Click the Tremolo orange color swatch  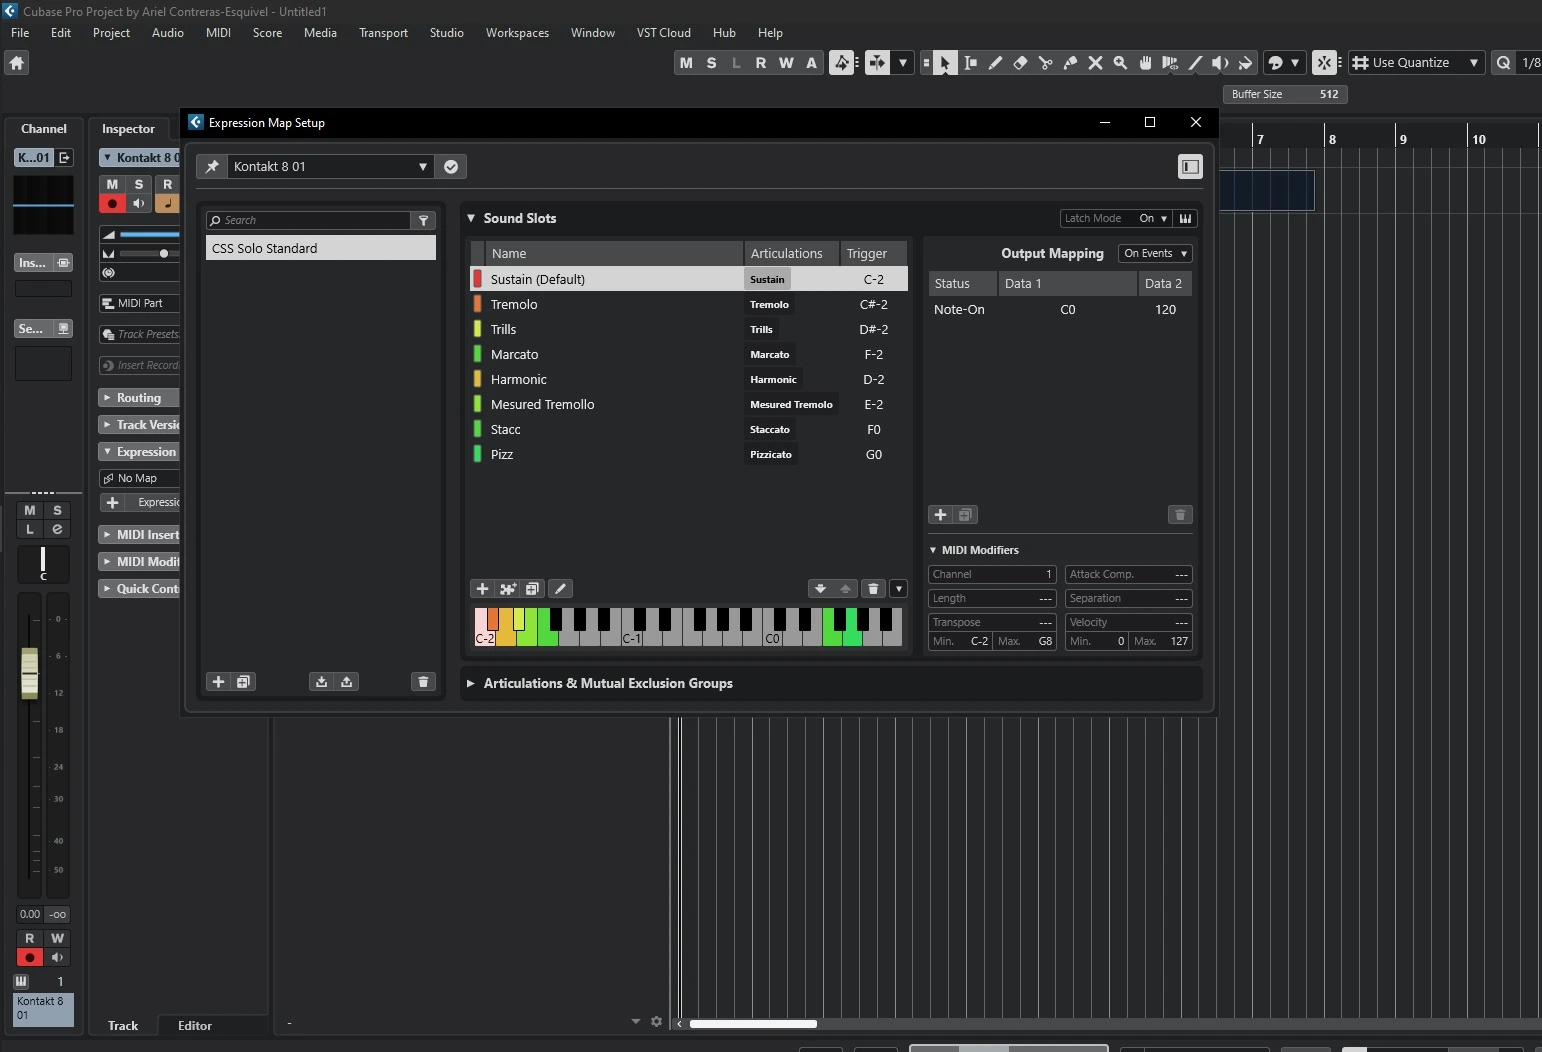[x=478, y=305]
